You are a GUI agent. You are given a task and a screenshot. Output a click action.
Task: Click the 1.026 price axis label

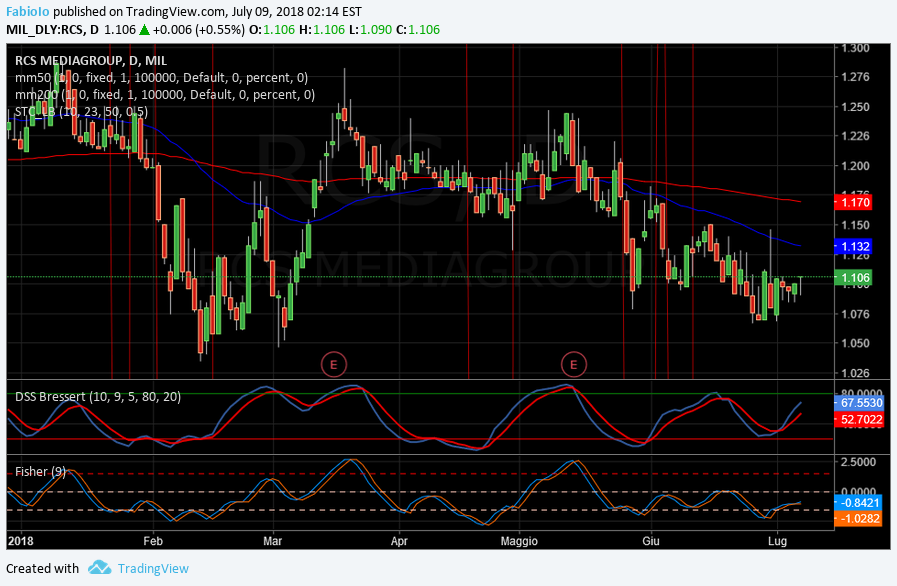[x=855, y=373]
